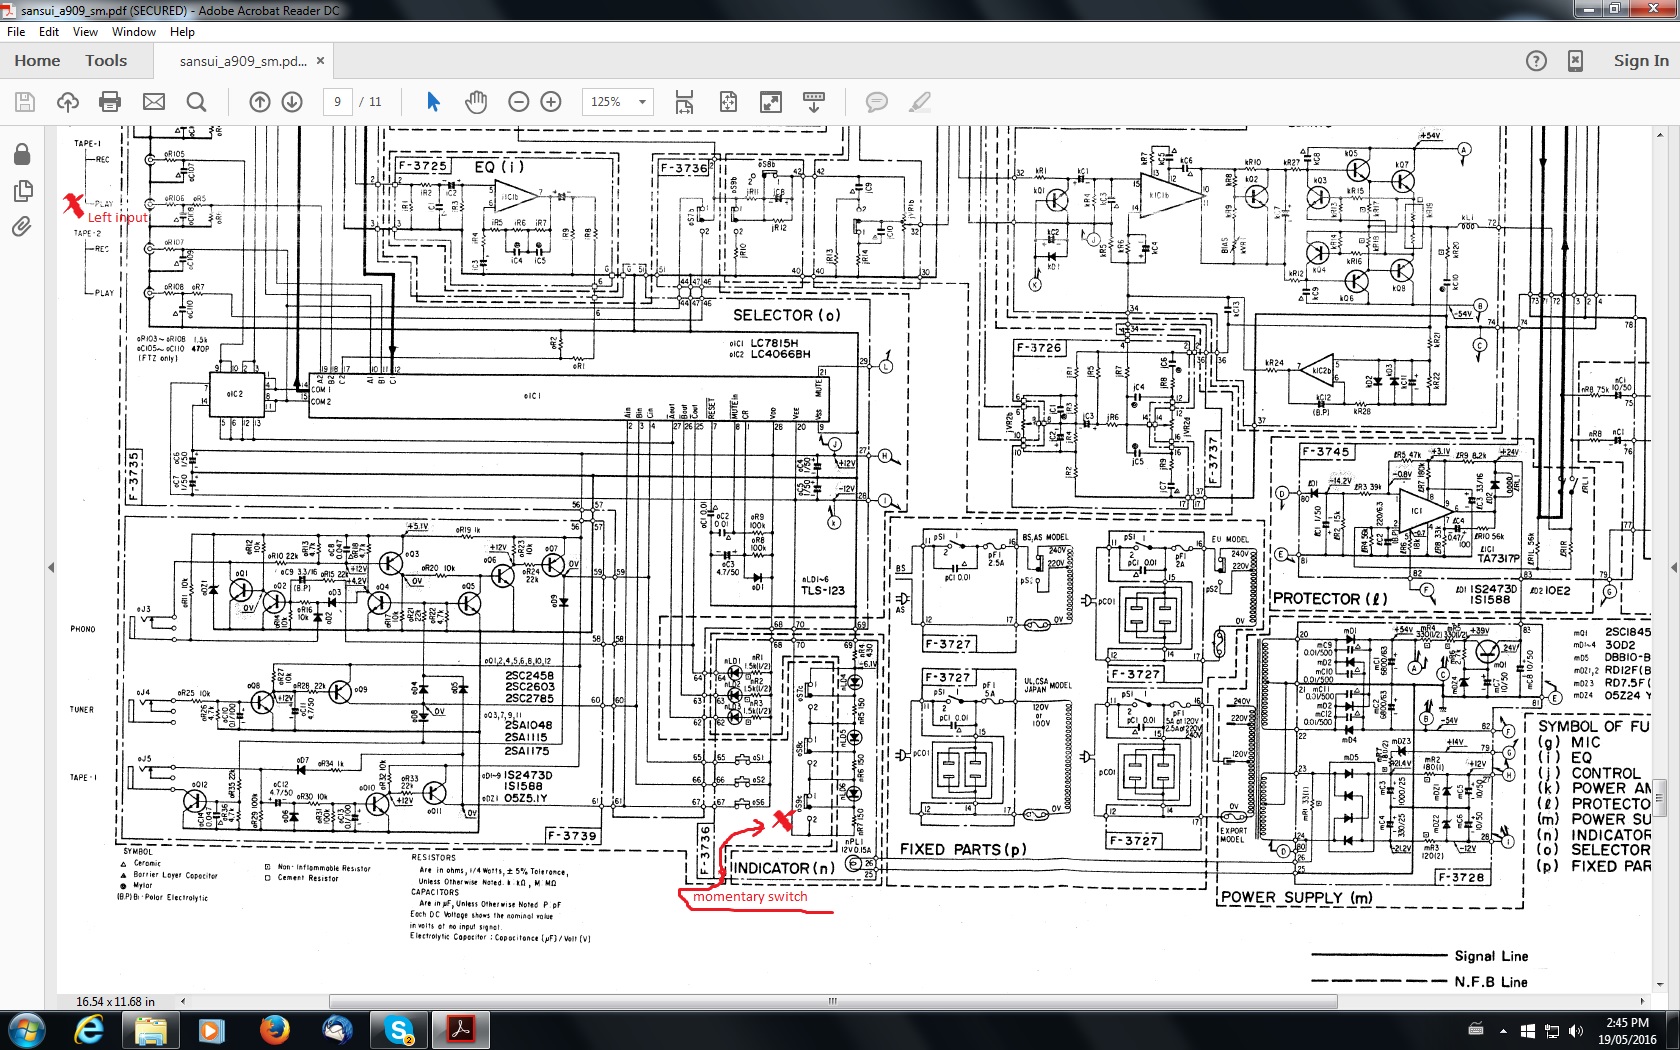Click the taskbar clock showing 2:45 PM
Image resolution: width=1680 pixels, height=1050 pixels.
1627,1031
